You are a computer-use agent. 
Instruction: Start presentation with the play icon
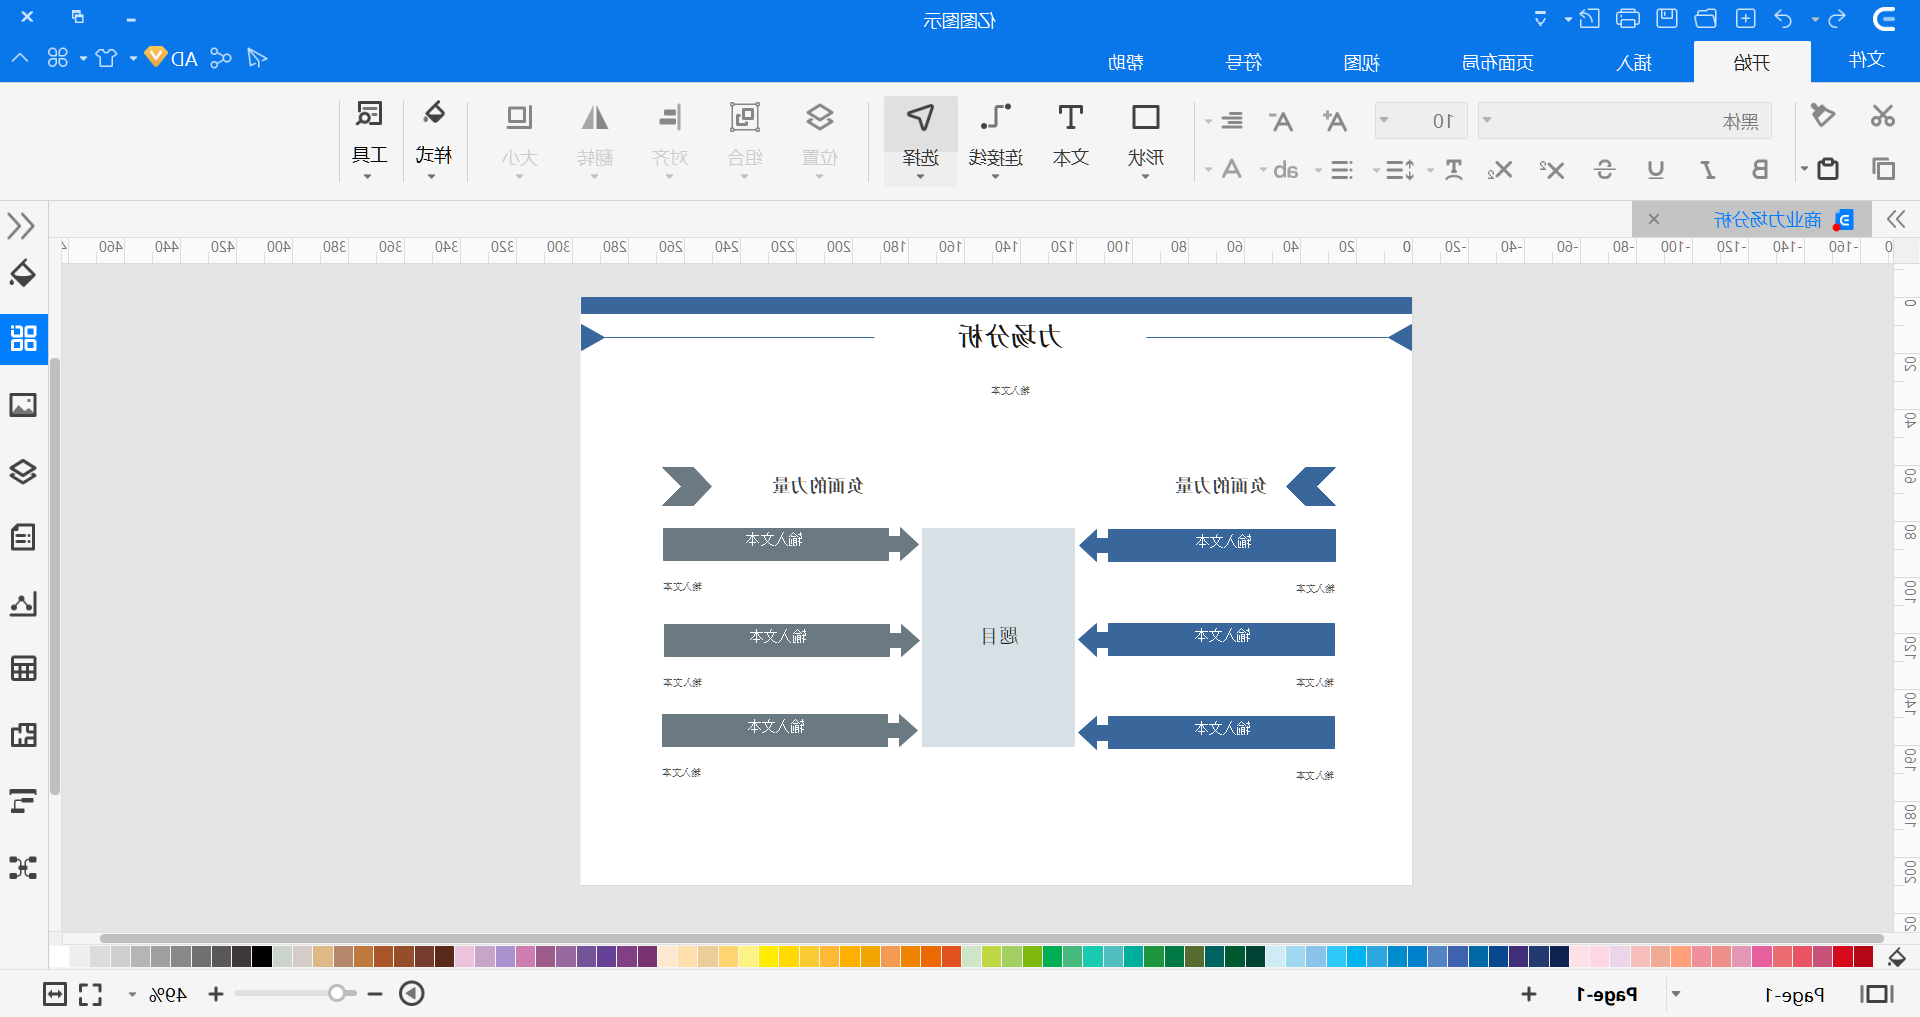[412, 994]
